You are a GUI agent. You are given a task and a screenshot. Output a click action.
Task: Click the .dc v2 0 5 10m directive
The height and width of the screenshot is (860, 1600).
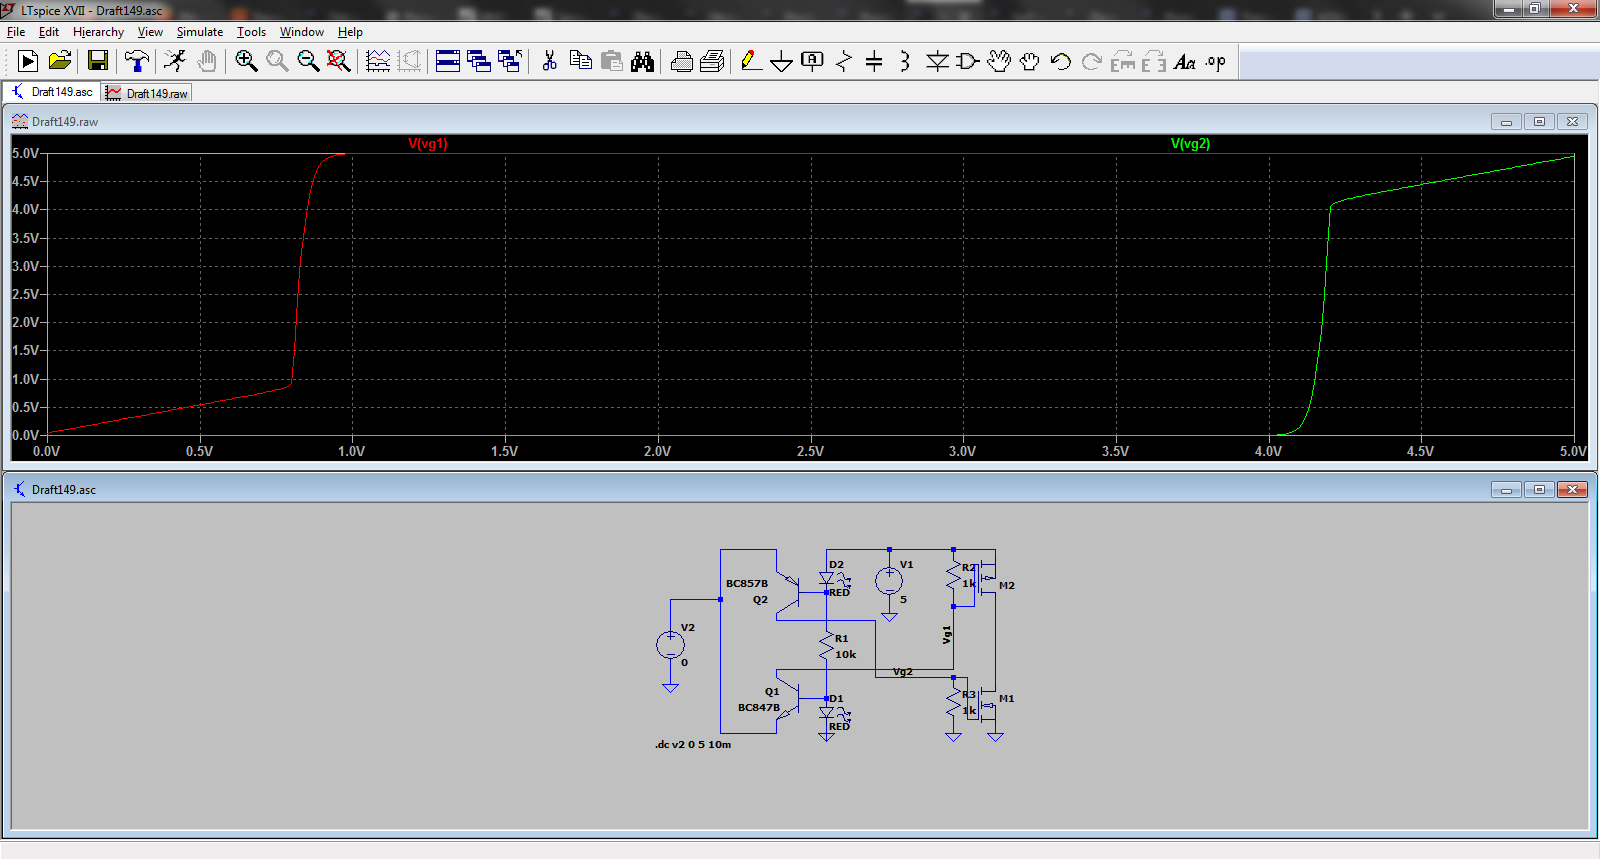pyautogui.click(x=693, y=745)
